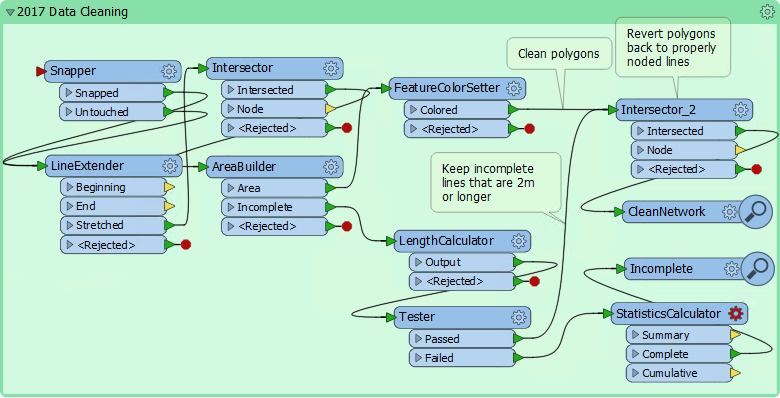The height and width of the screenshot is (398, 780).
Task: Select the Clean polygons annotation
Action: tap(559, 54)
